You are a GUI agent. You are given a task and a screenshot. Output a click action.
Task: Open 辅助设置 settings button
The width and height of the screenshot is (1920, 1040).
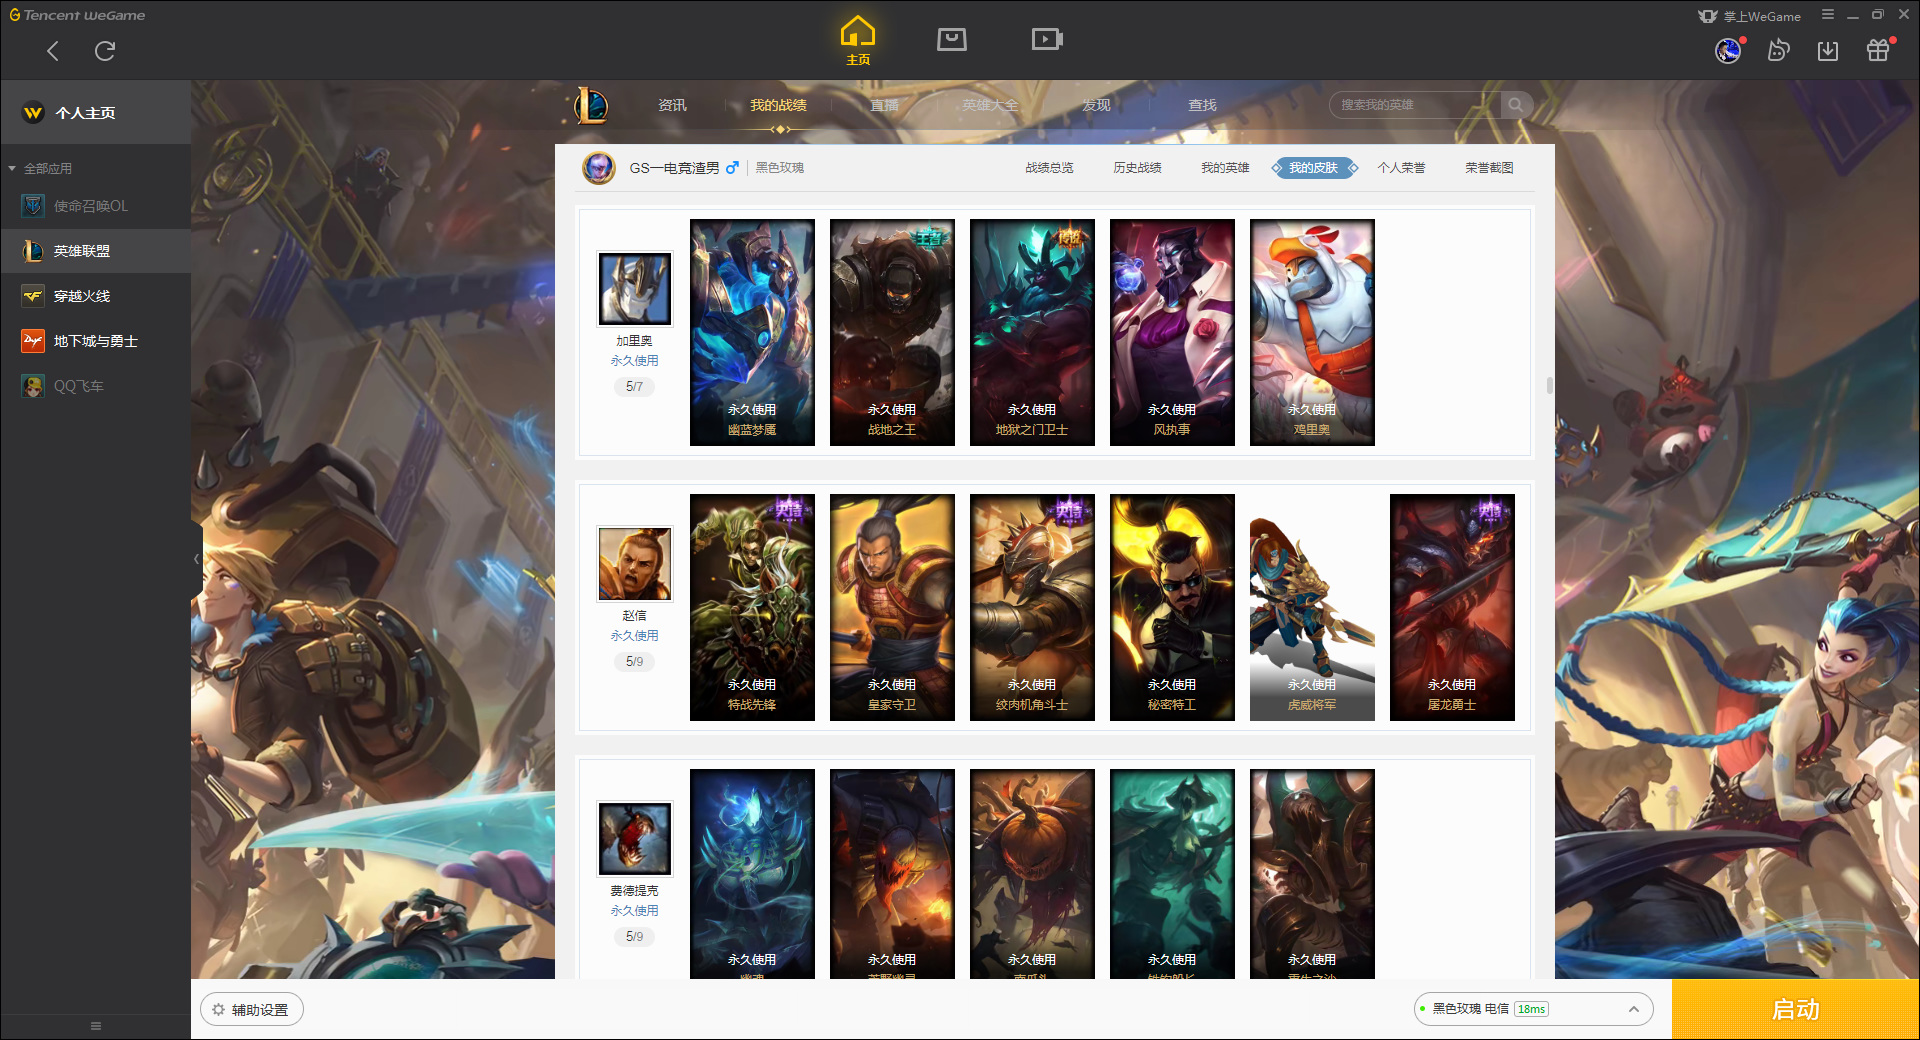252,1010
